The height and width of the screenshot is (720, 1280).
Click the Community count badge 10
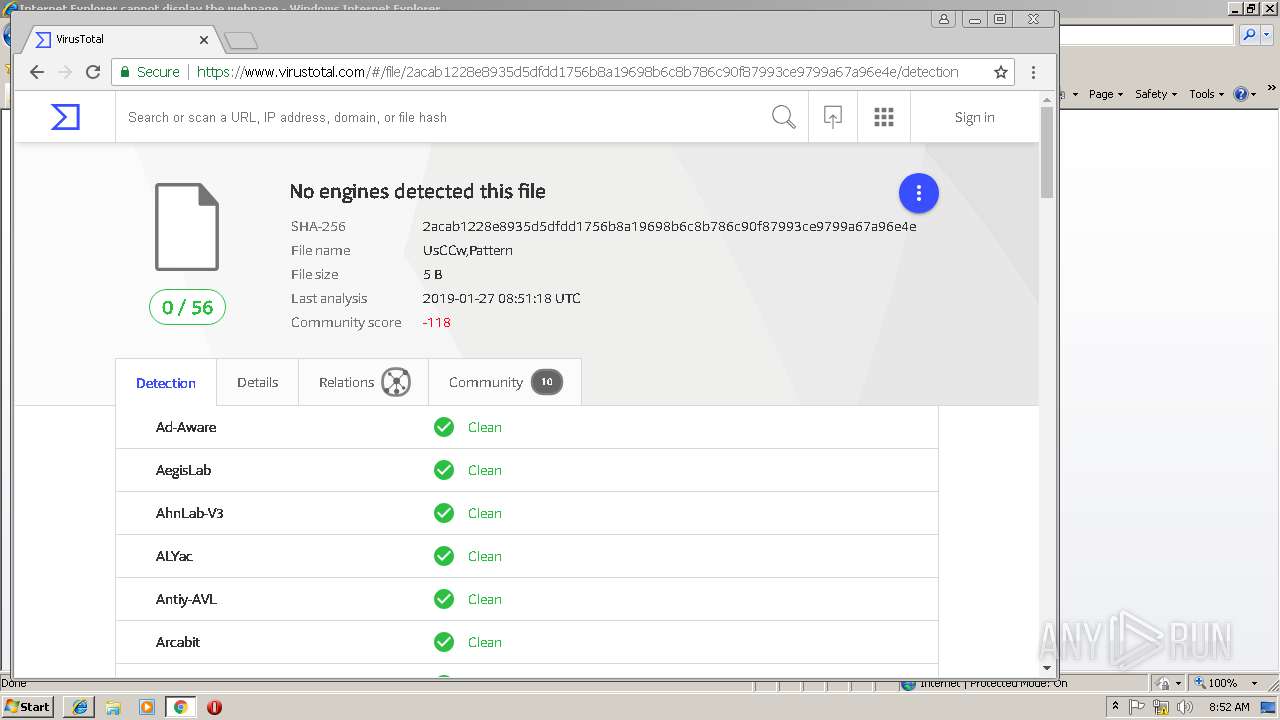pyautogui.click(x=546, y=382)
